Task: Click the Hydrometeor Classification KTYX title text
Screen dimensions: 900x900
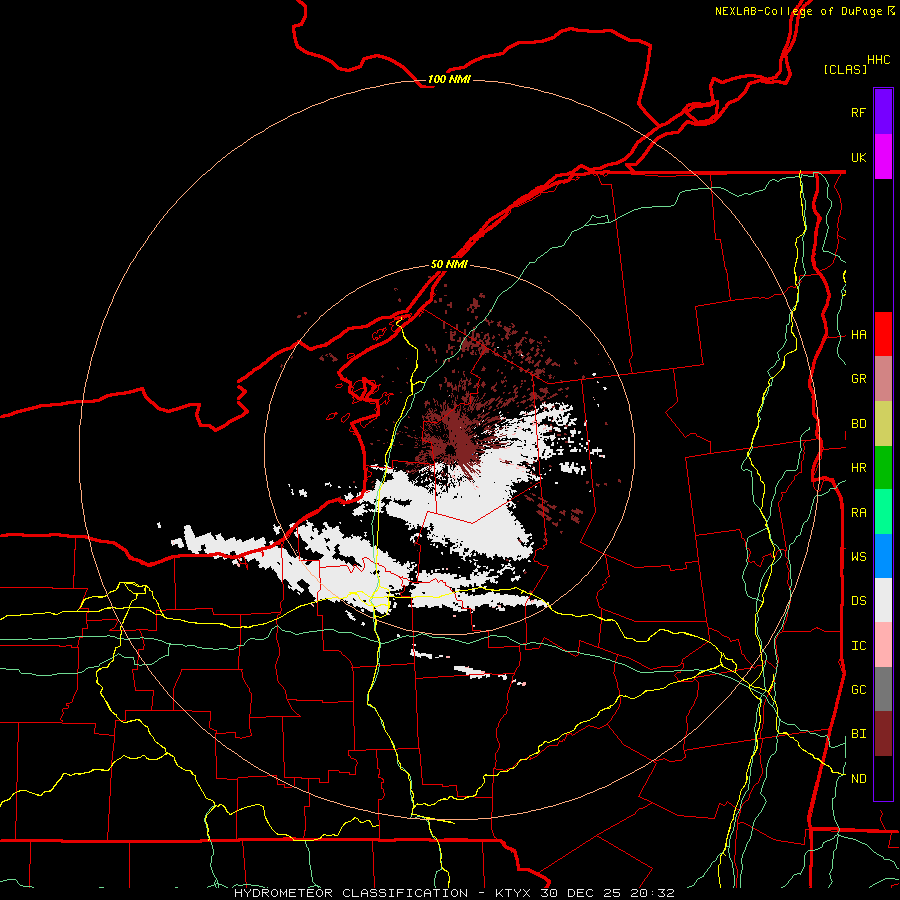Action: pos(454,893)
